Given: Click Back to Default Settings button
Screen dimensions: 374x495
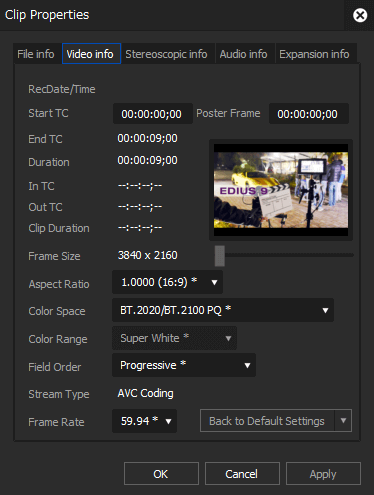Looking at the screenshot, I should point(267,421).
